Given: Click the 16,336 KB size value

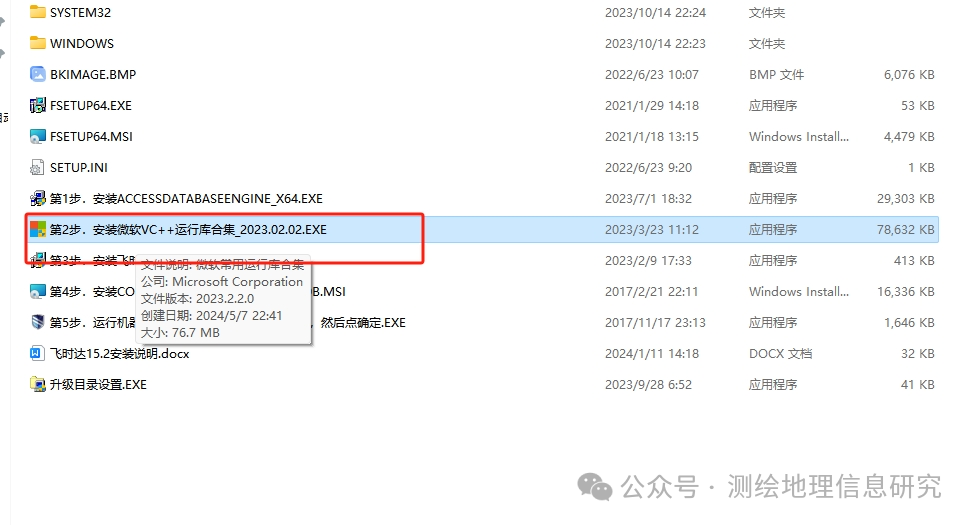Looking at the screenshot, I should [906, 291].
